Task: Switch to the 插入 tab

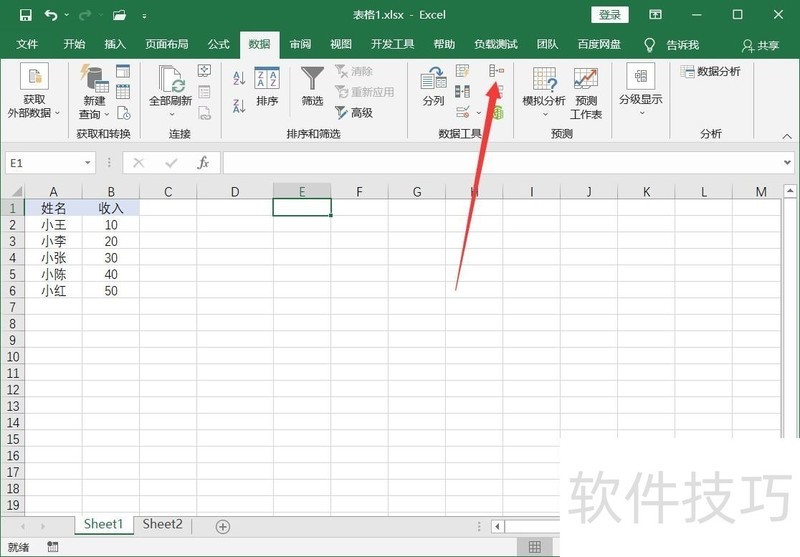Action: (x=115, y=44)
